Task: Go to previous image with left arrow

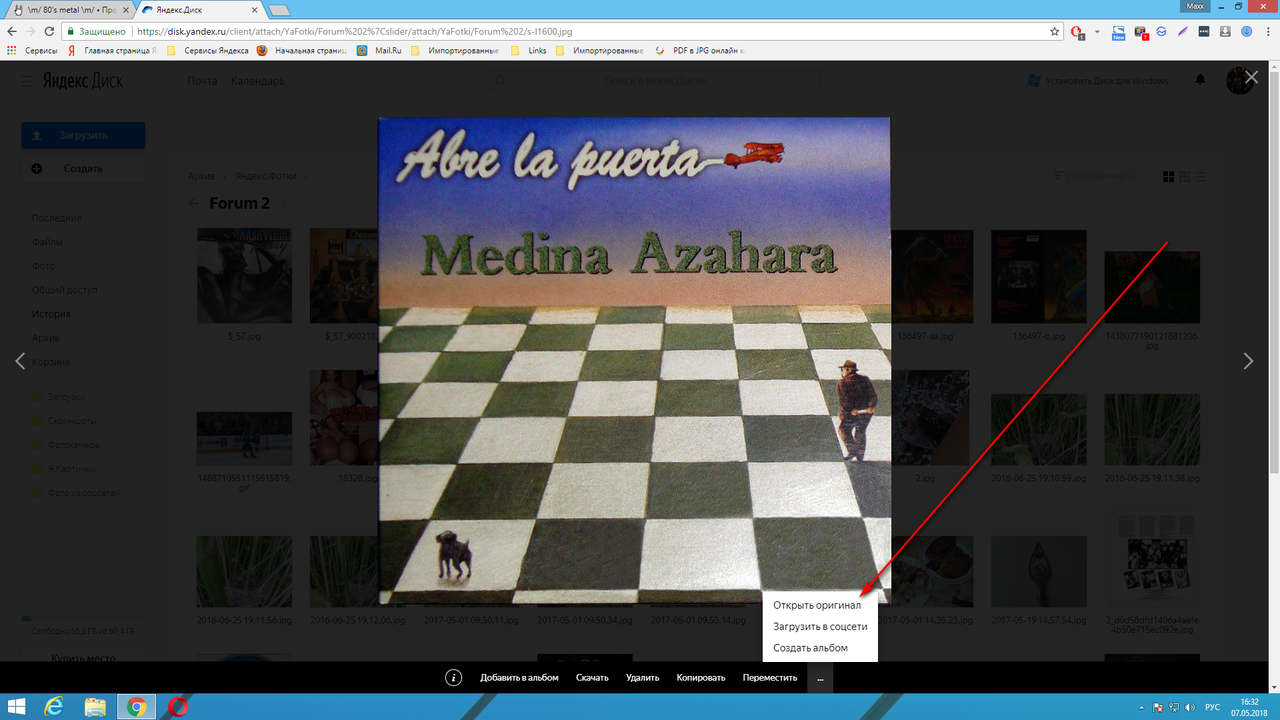Action: pos(20,361)
